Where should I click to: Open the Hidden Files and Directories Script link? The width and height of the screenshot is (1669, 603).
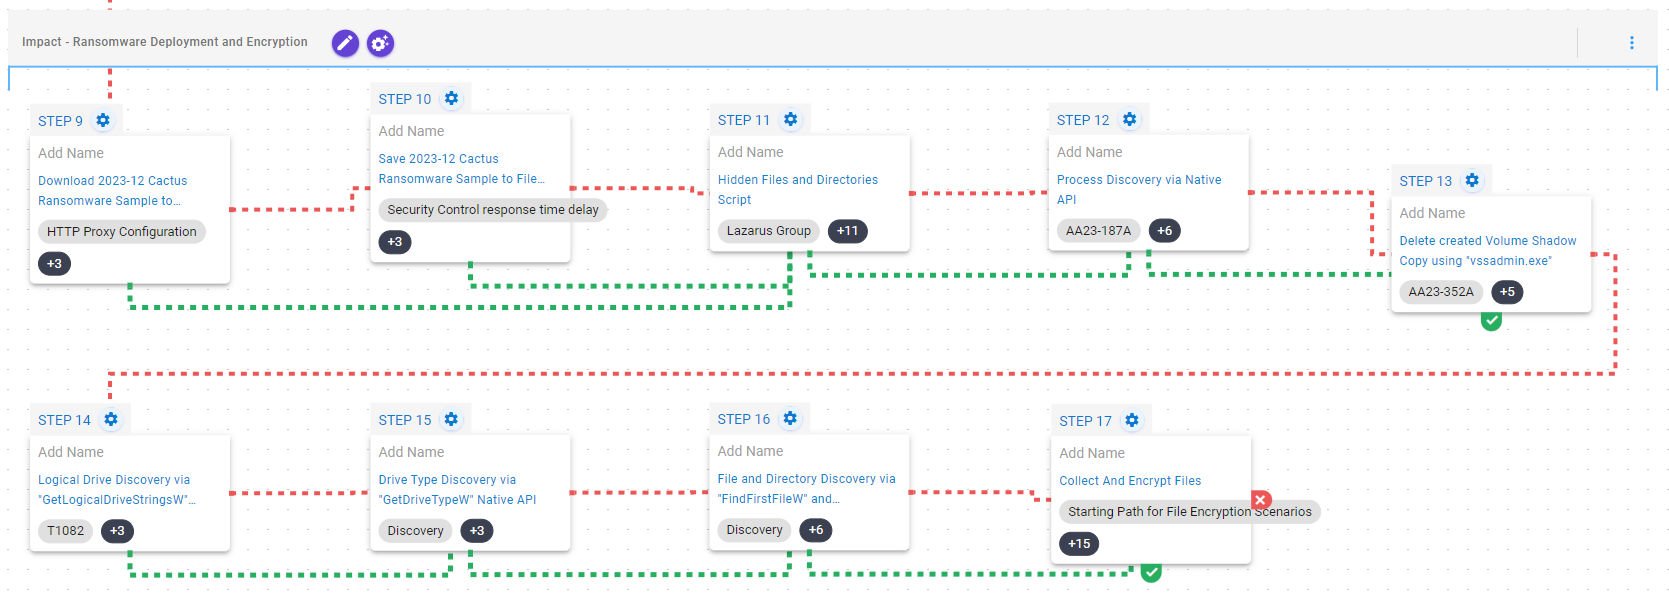pyautogui.click(x=797, y=190)
